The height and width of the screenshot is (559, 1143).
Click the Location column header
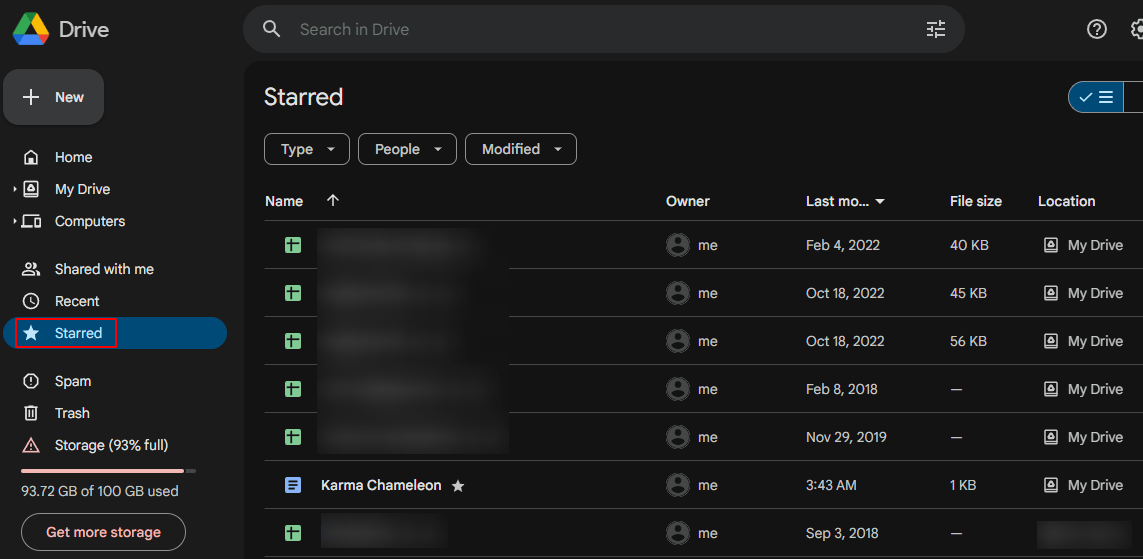click(1066, 201)
